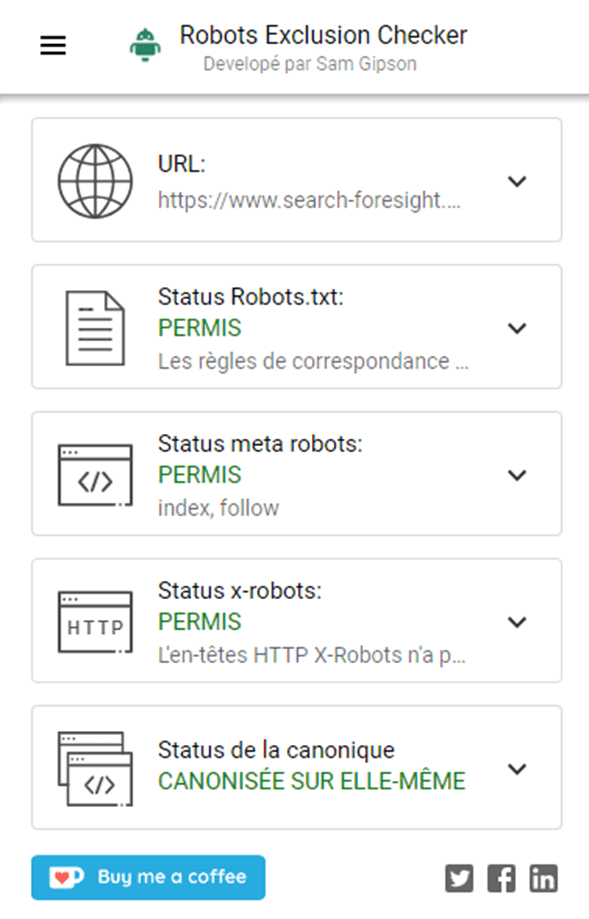Expand the Status Robots.txt chevron
This screenshot has height=919, width=589.
(x=517, y=328)
